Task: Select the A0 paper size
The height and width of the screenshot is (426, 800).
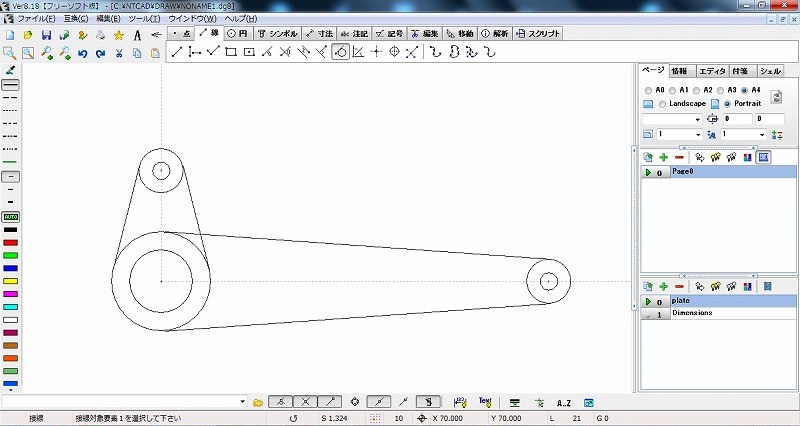Action: coord(648,90)
